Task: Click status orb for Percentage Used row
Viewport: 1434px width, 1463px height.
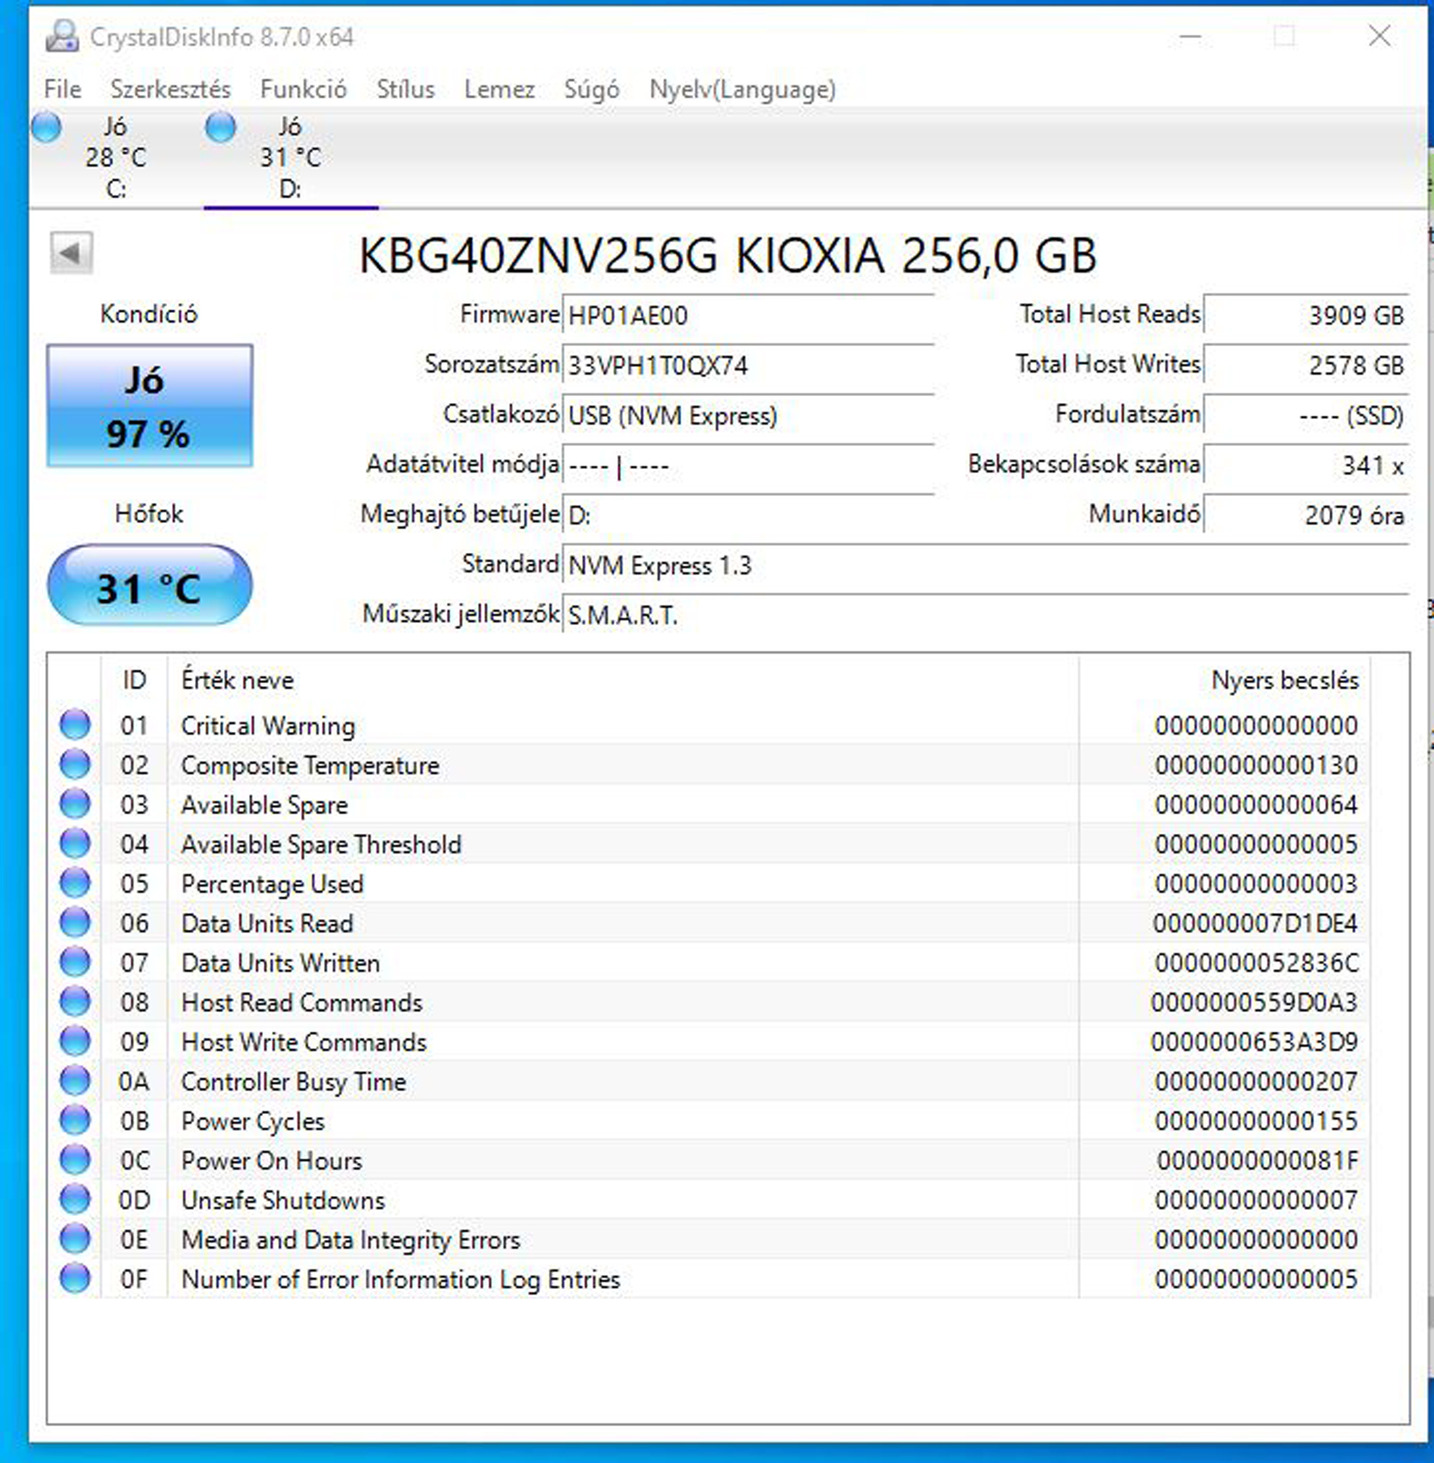Action: pos(75,883)
